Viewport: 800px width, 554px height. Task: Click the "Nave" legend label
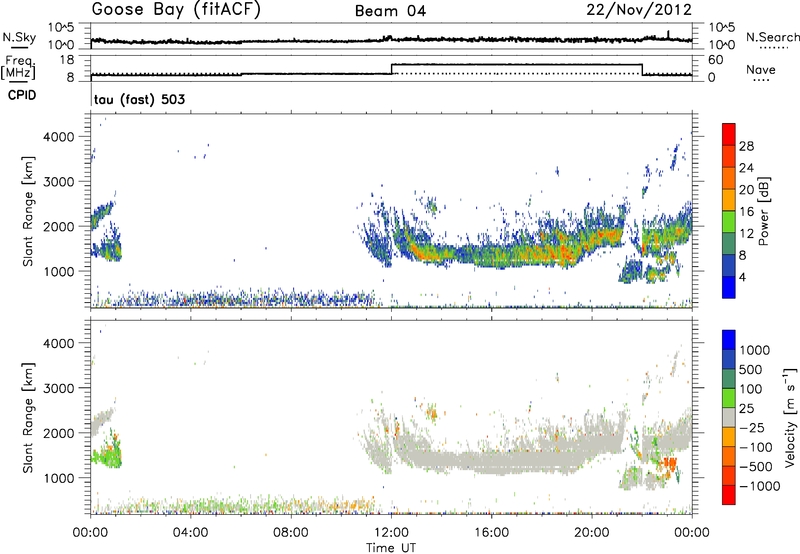(761, 69)
